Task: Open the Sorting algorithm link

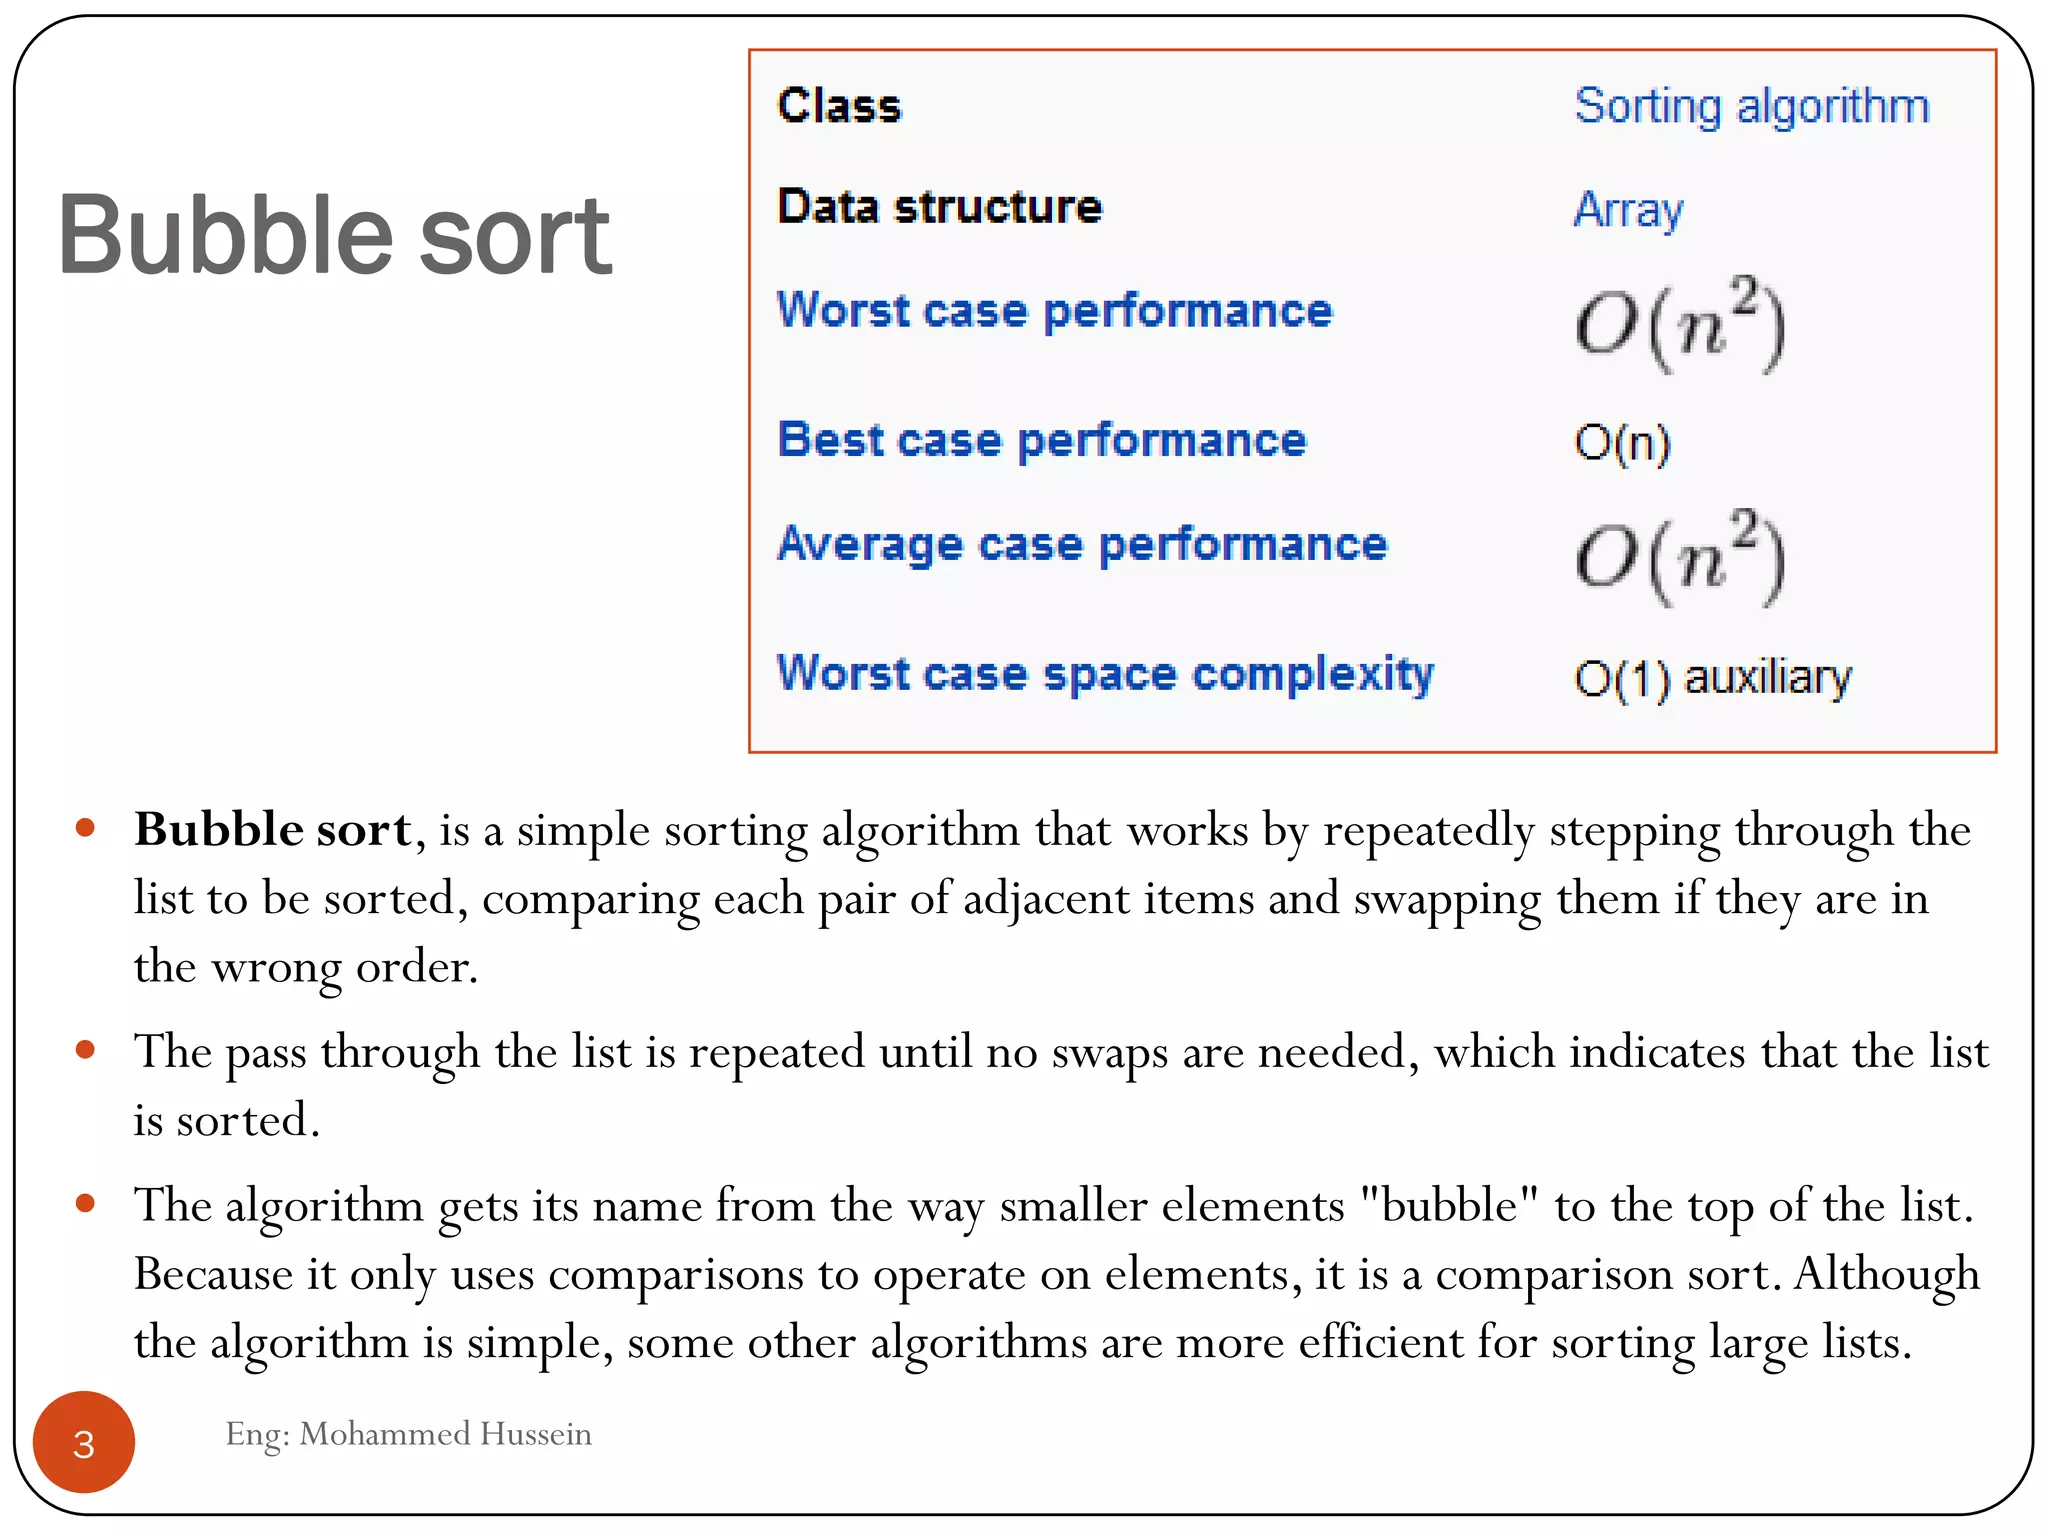Action: (1751, 107)
